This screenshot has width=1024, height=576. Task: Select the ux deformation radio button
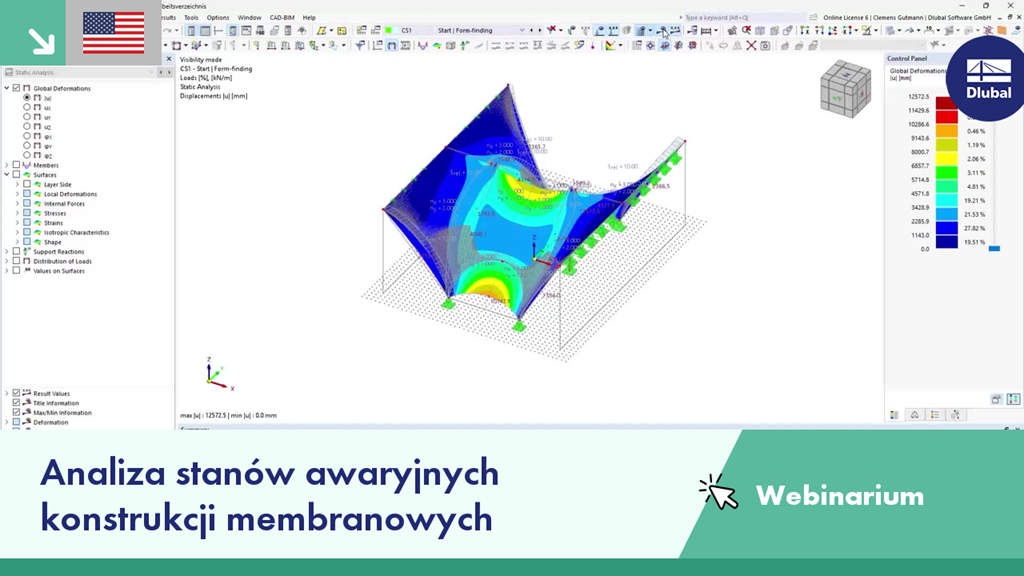pos(27,107)
